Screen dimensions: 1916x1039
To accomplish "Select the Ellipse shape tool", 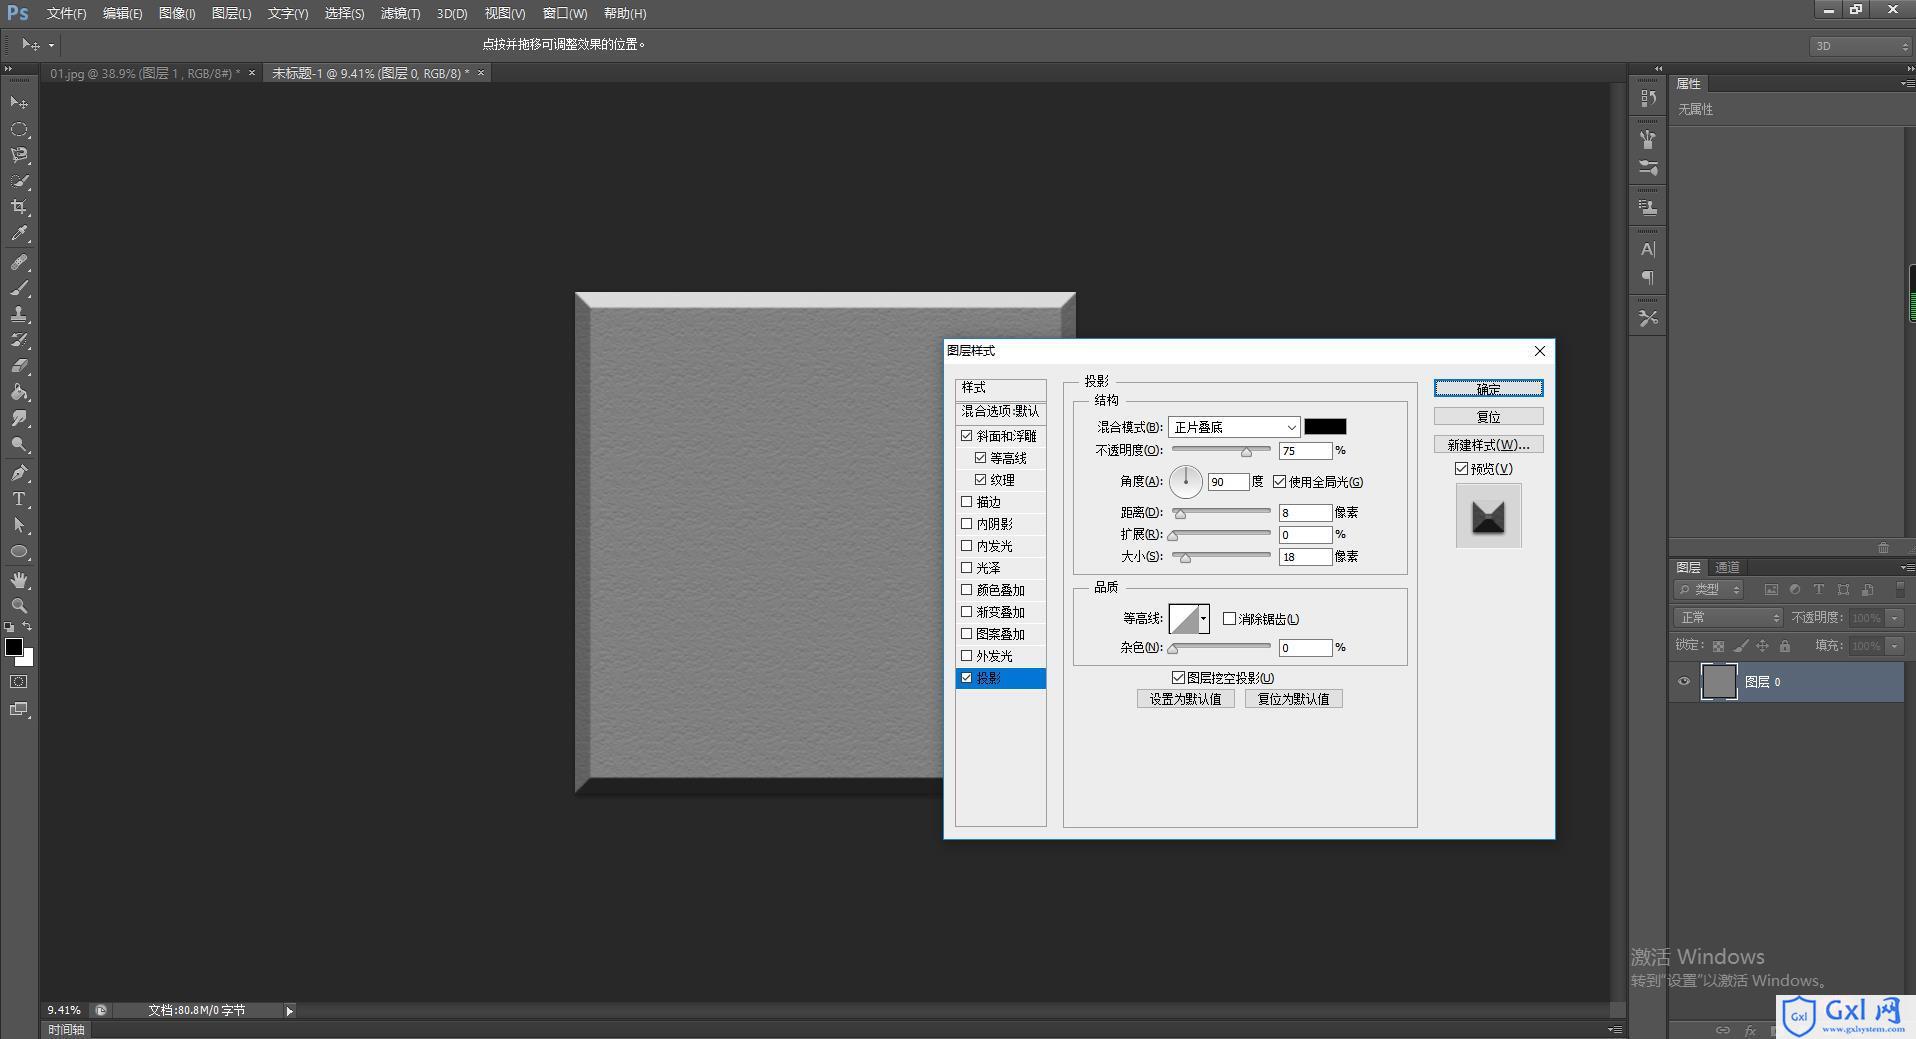I will [x=19, y=551].
